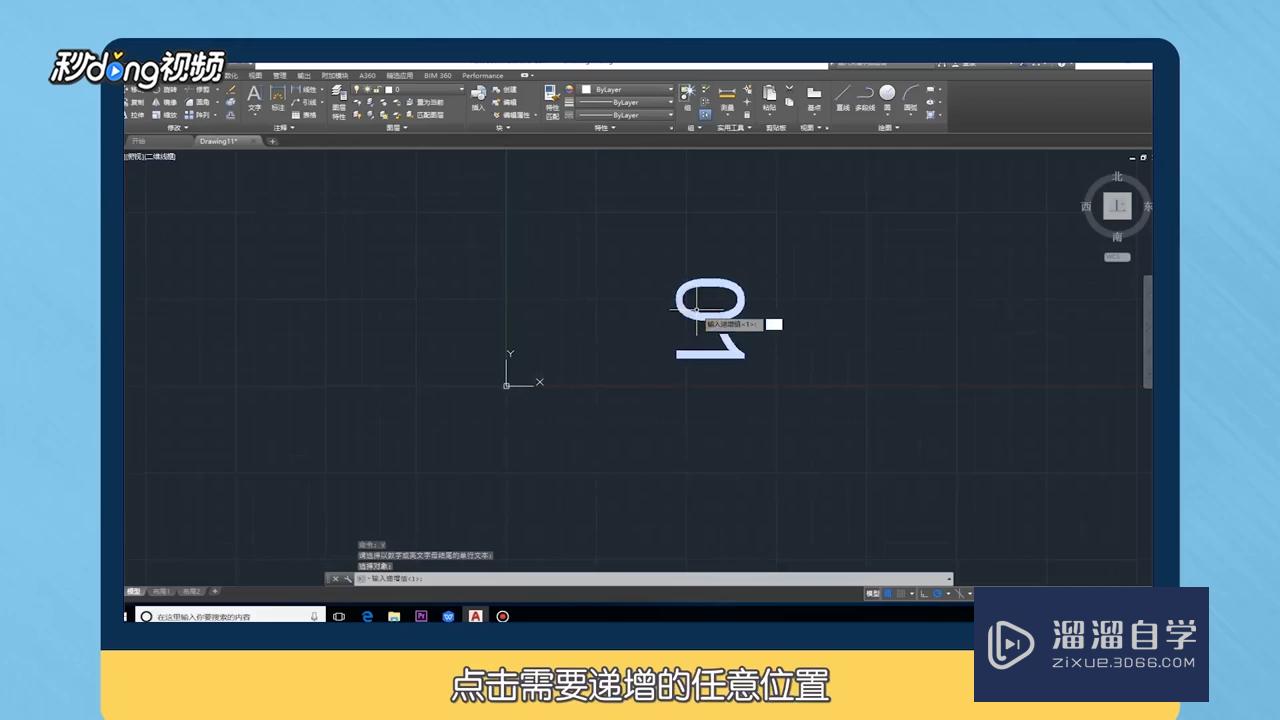Expand the 实用工具 panel dropdown

[735, 128]
